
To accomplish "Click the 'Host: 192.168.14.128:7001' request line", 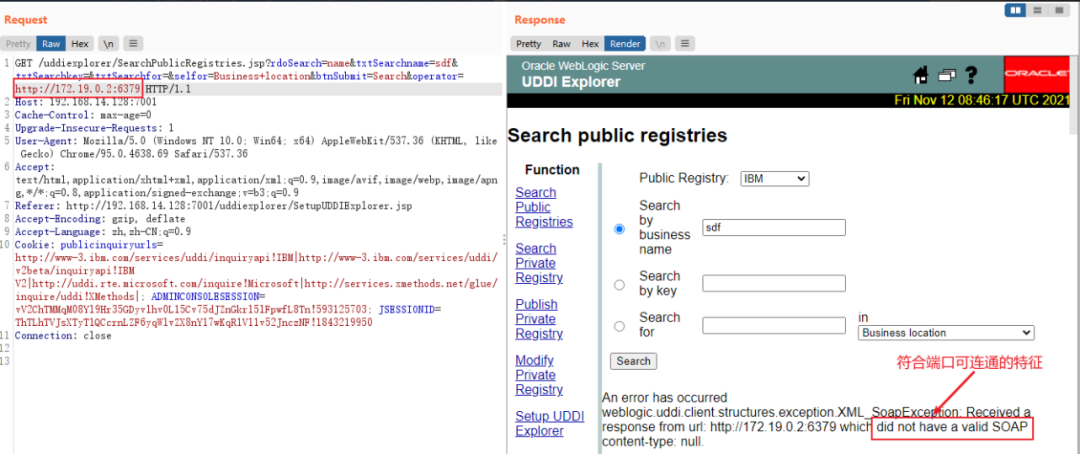I will point(85,102).
